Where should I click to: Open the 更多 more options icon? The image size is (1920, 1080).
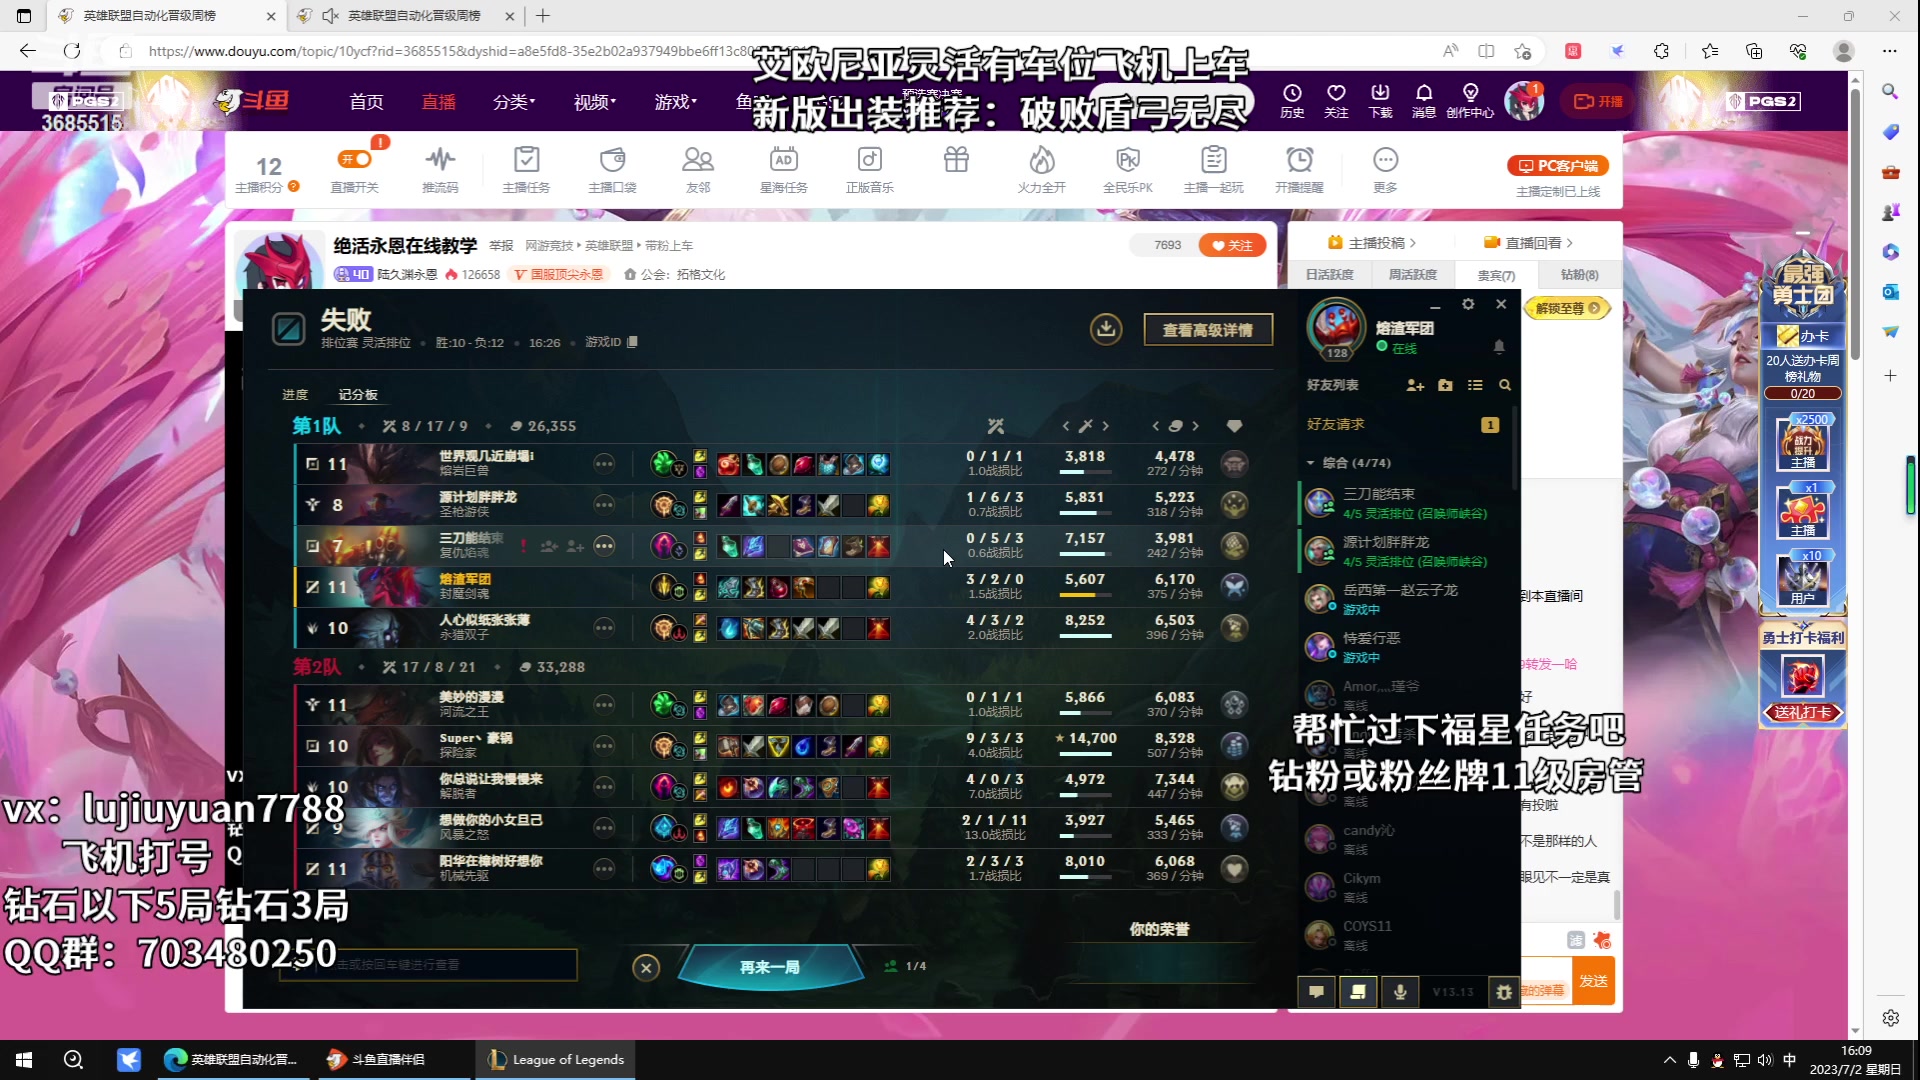point(1385,169)
